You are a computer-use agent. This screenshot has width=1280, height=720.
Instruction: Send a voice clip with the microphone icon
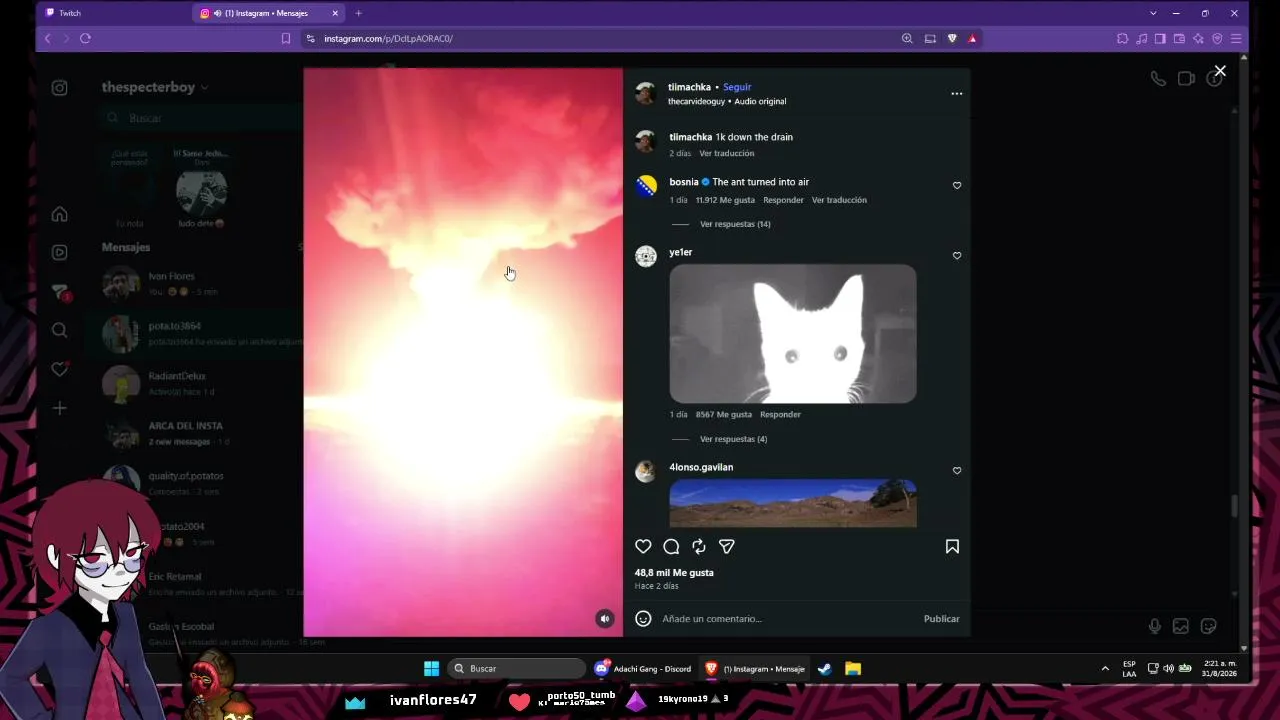point(1155,626)
